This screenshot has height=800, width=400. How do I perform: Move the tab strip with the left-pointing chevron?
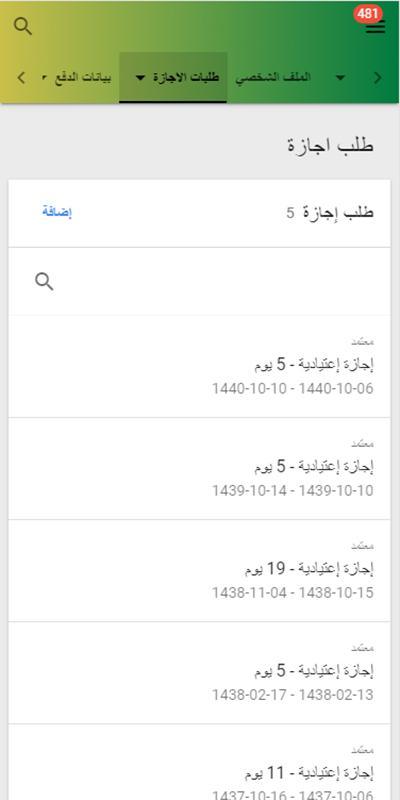tap(21, 78)
